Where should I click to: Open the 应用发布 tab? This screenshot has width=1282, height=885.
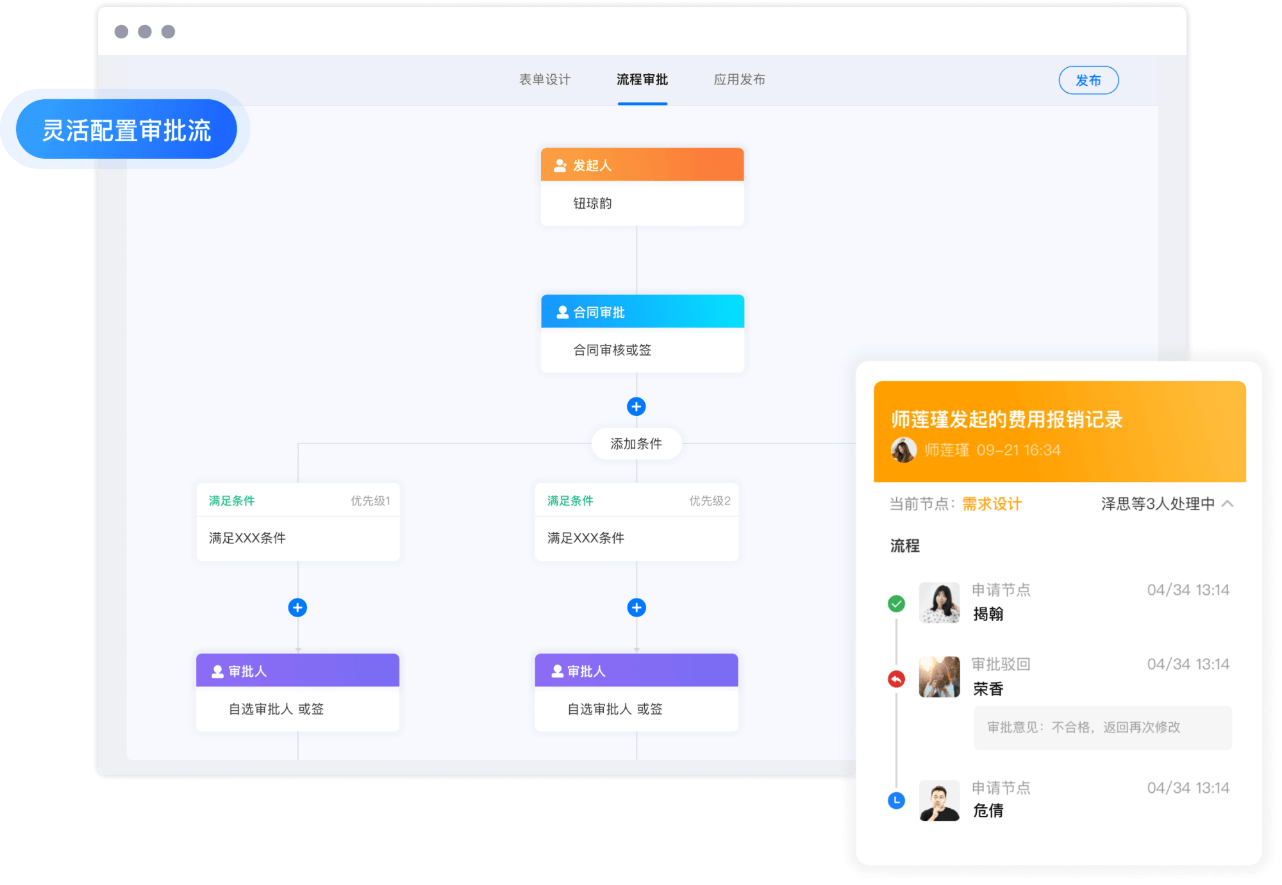(x=739, y=80)
